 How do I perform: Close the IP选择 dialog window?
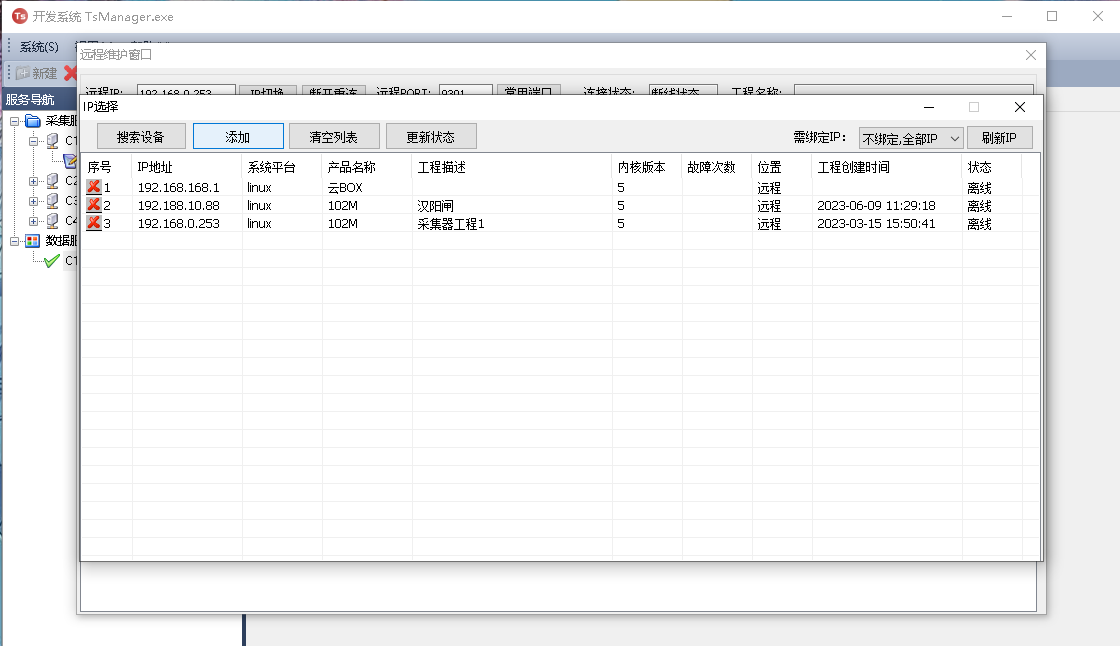1019,107
